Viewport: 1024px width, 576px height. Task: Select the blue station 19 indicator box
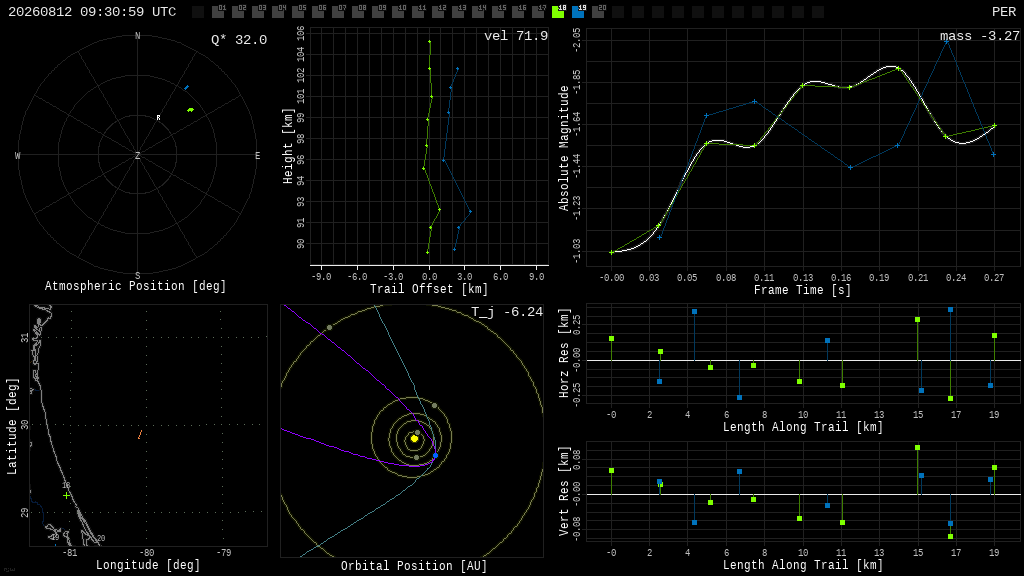coord(578,11)
